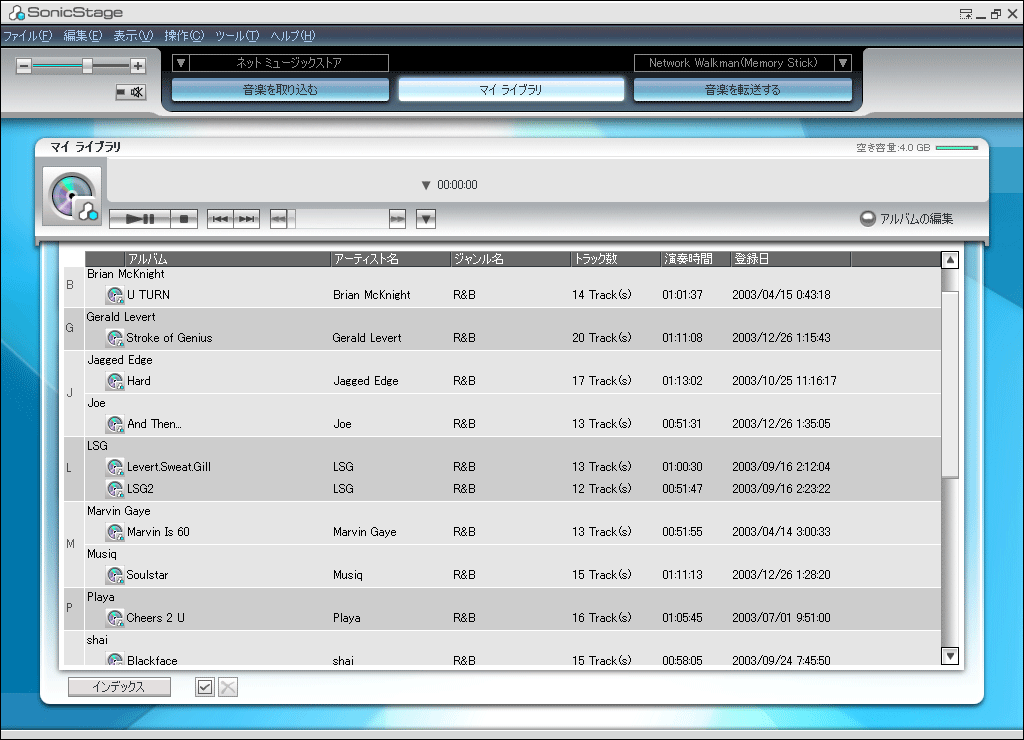Click the Soulstar album icon

(115, 575)
